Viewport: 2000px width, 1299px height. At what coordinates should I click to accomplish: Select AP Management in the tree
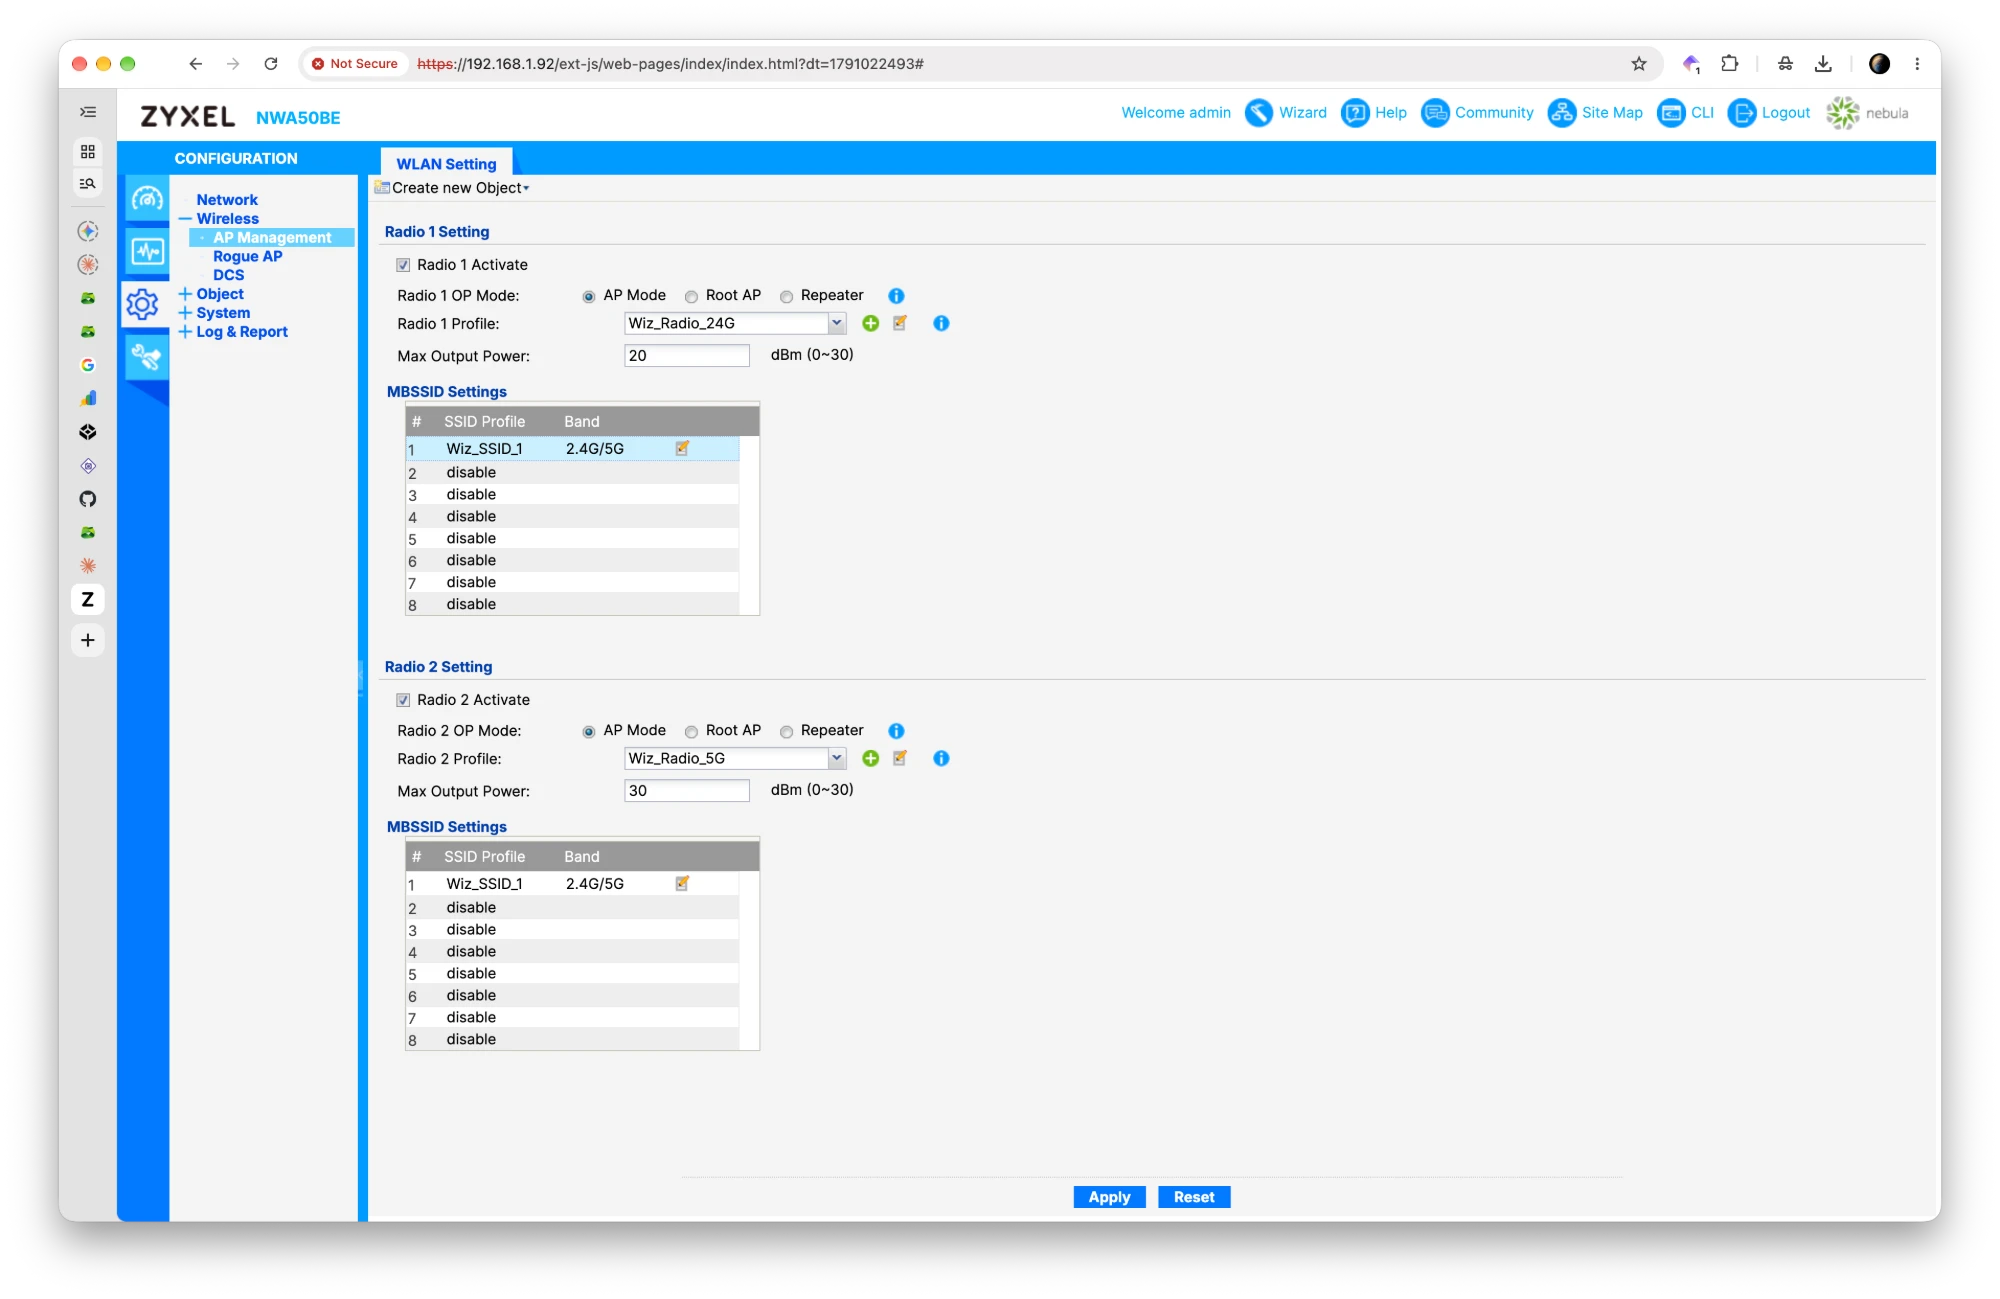click(x=272, y=238)
